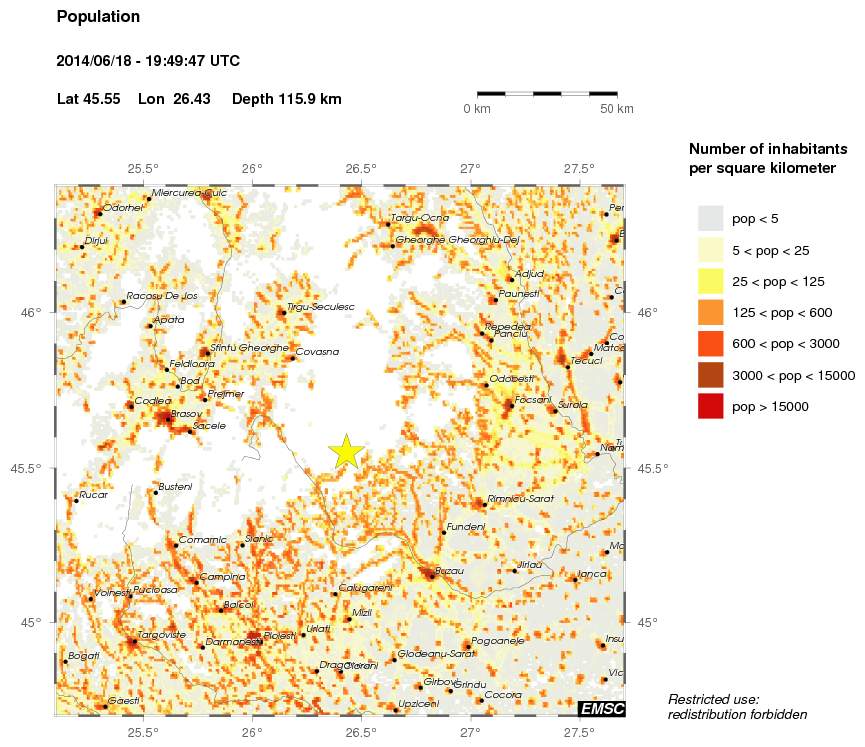Click the Targoviste city marker
Image resolution: width=865 pixels, height=747 pixels.
[135, 640]
